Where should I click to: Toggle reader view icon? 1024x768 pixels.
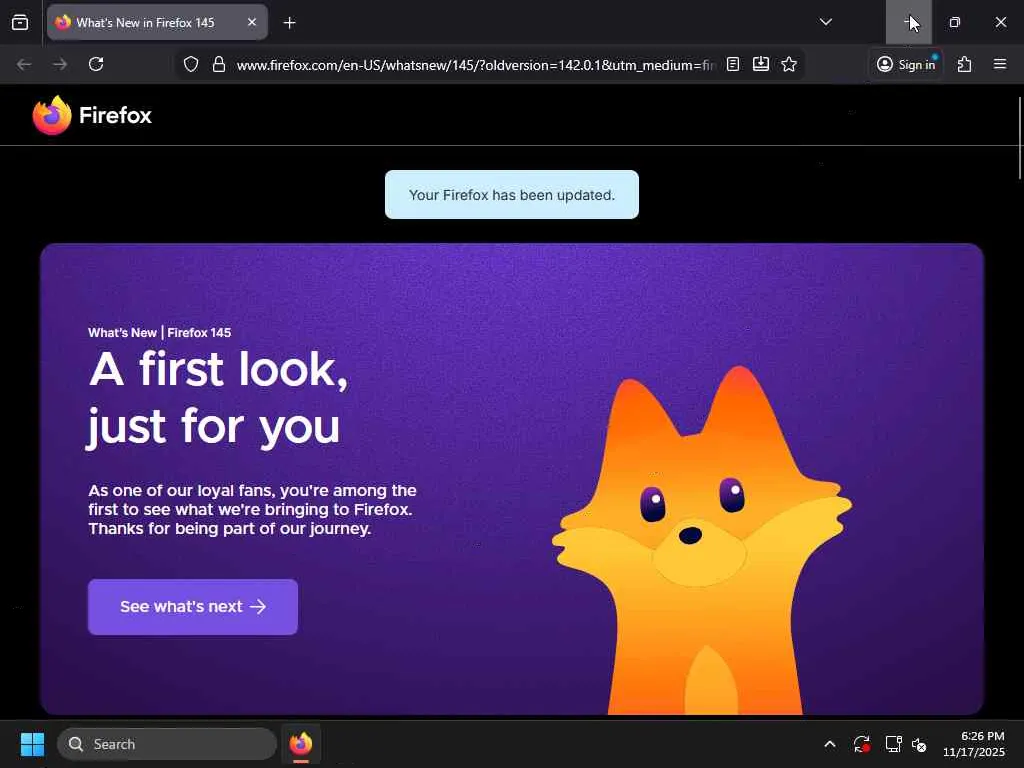click(733, 64)
